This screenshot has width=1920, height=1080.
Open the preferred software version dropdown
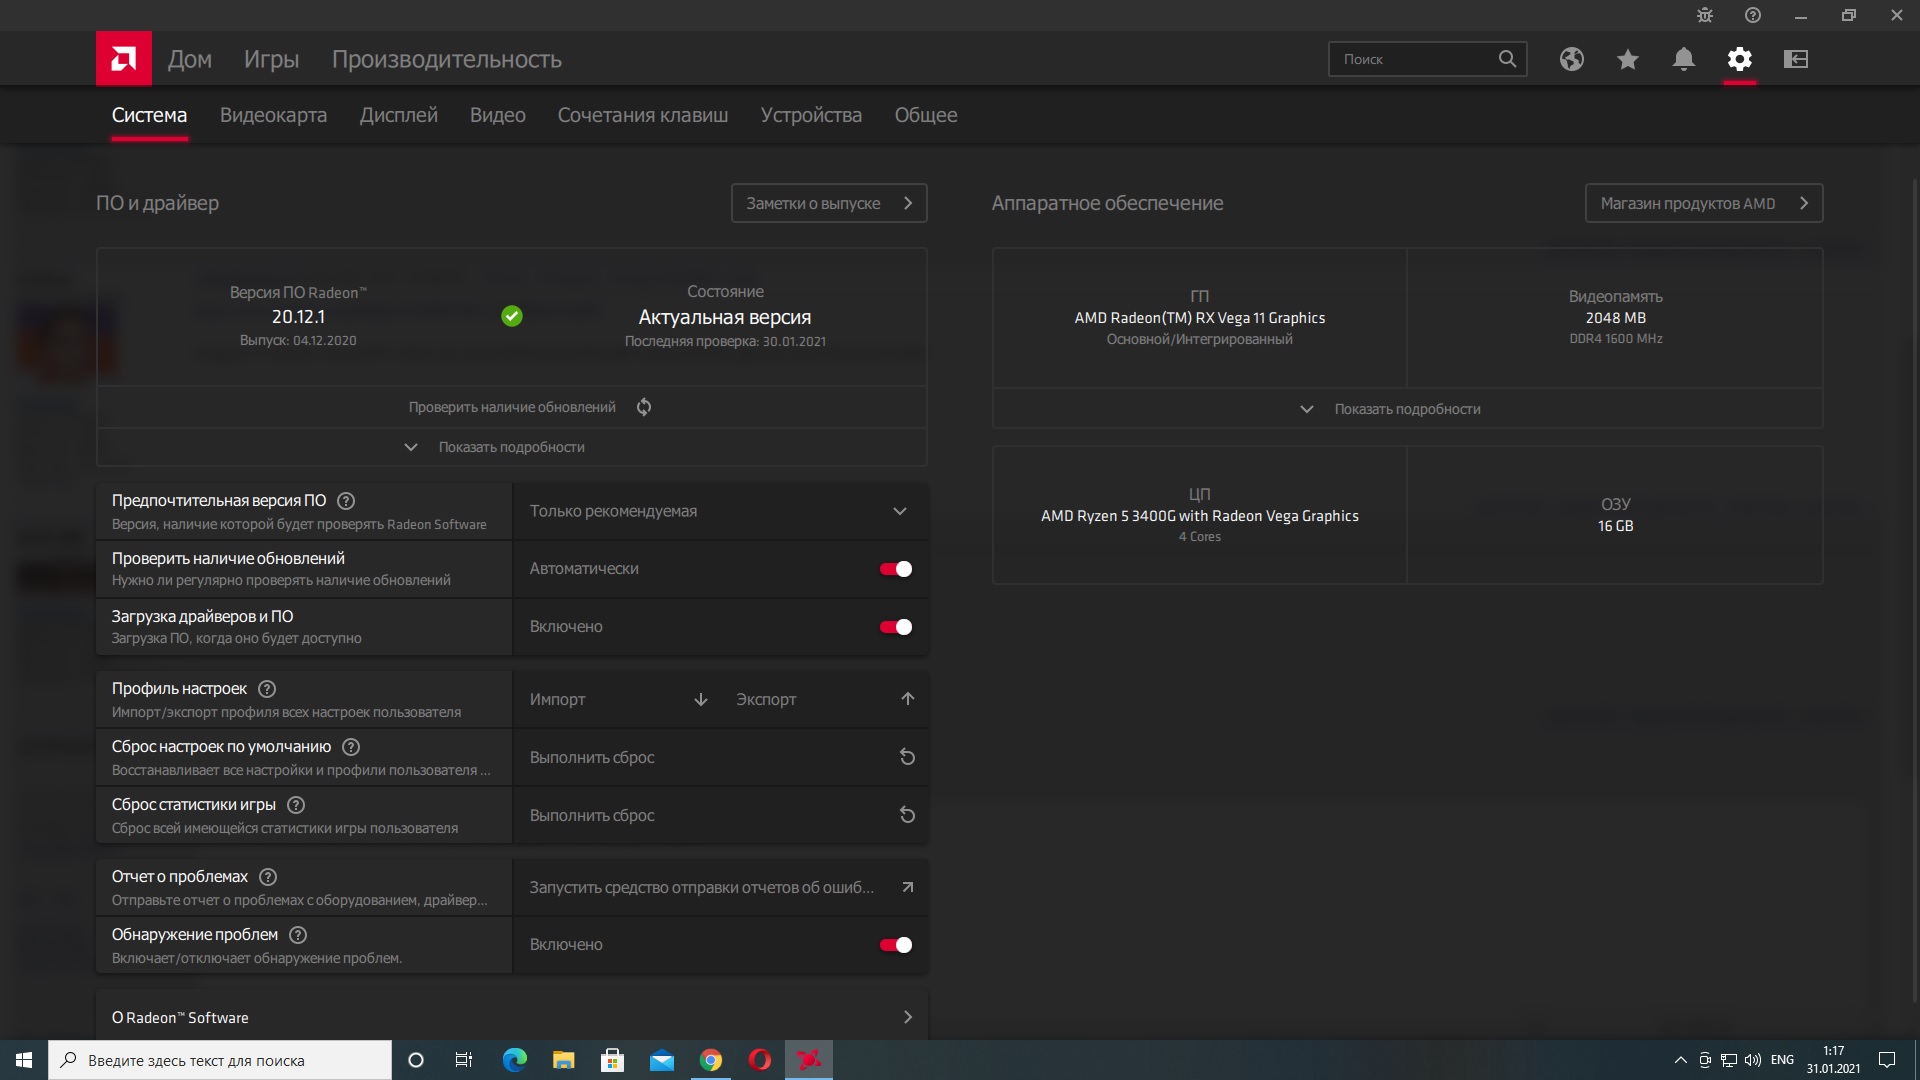719,511
